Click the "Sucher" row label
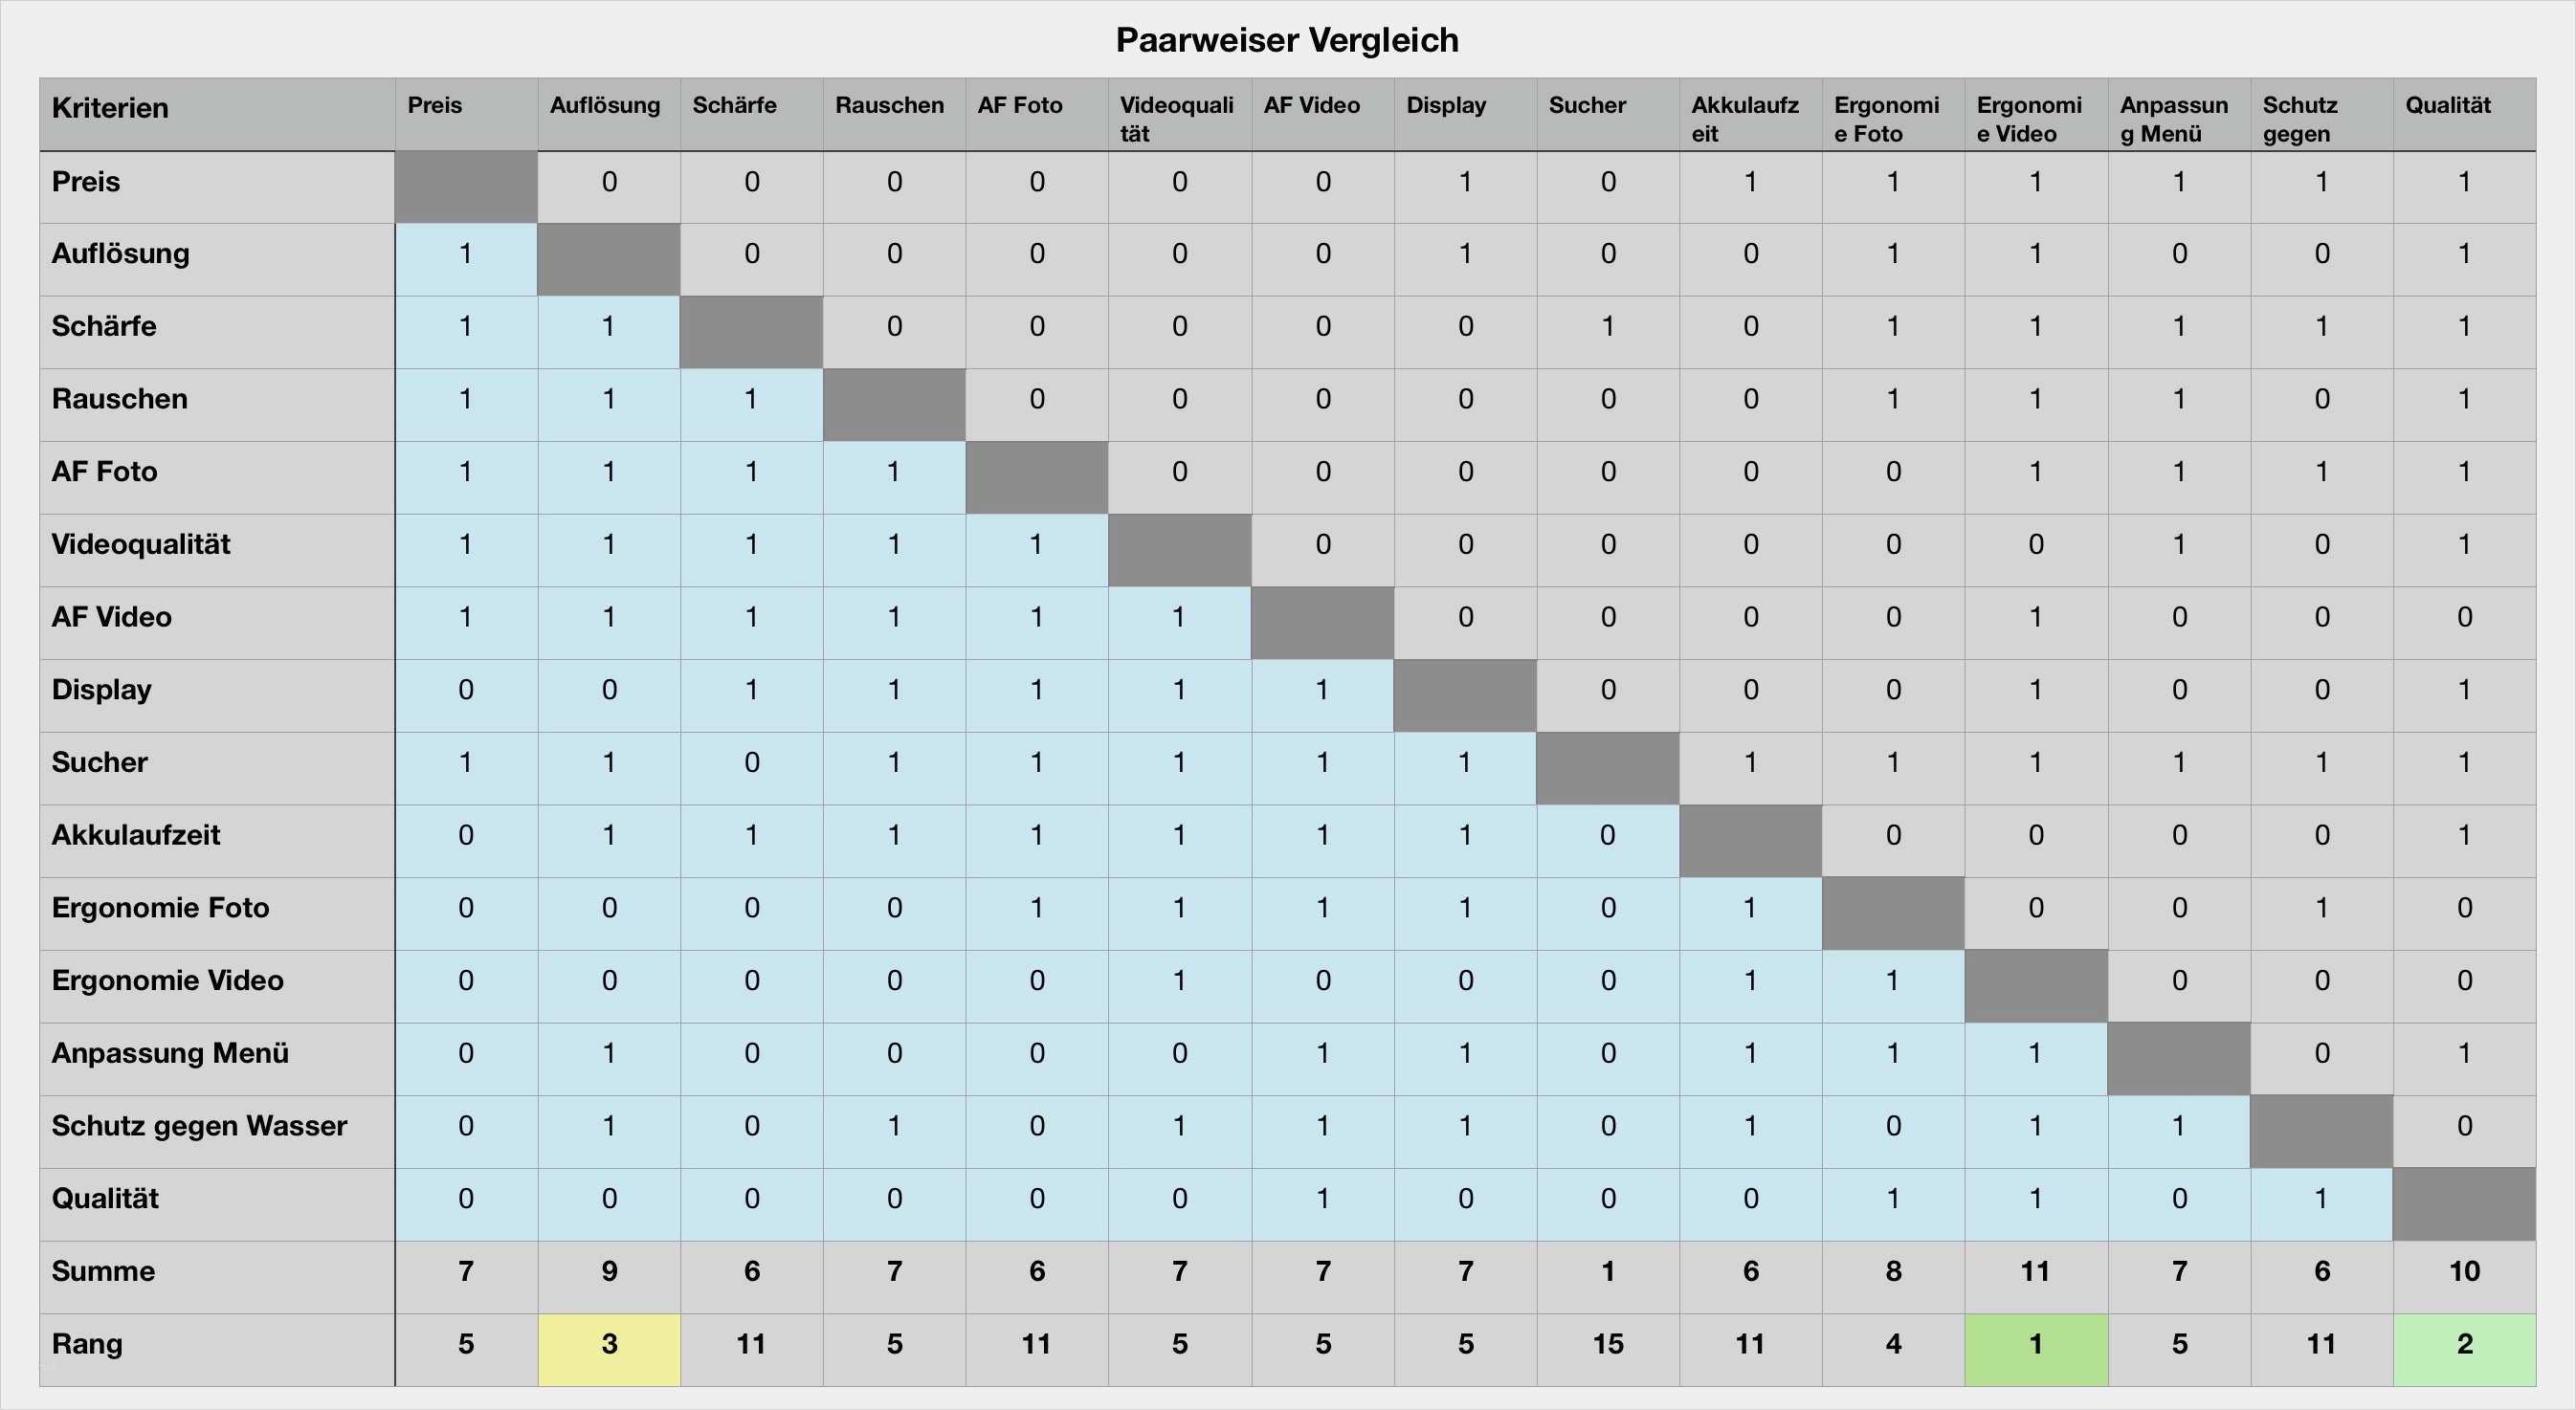 point(100,762)
